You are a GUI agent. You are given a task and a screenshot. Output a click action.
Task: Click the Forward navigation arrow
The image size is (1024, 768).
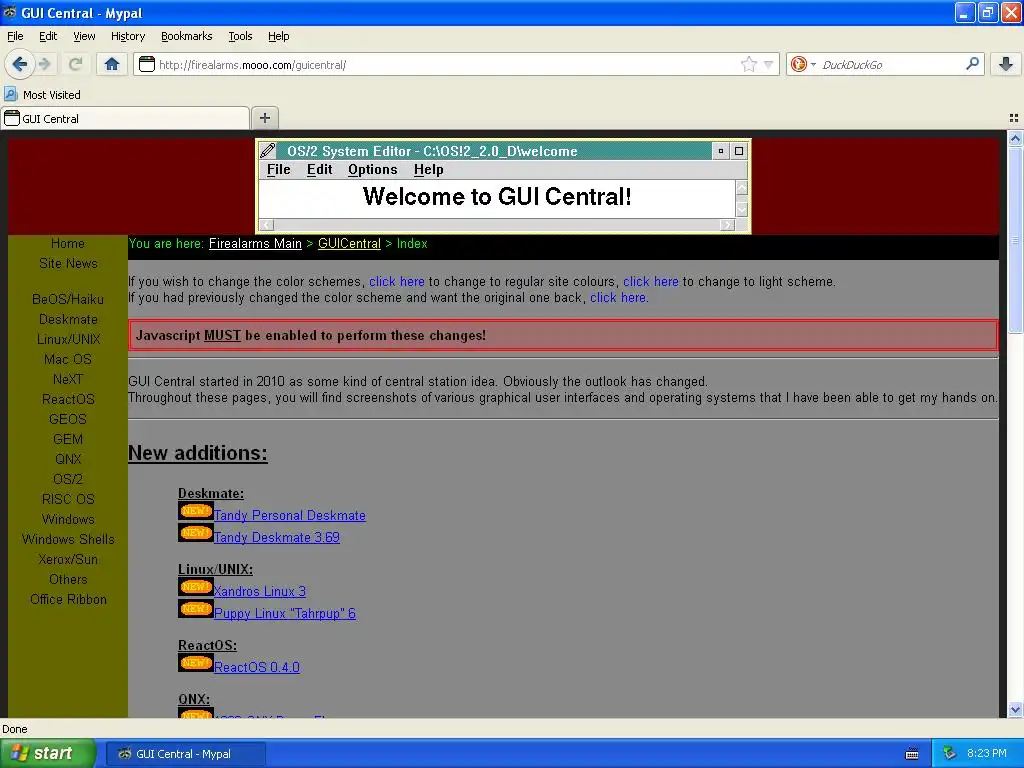45,64
